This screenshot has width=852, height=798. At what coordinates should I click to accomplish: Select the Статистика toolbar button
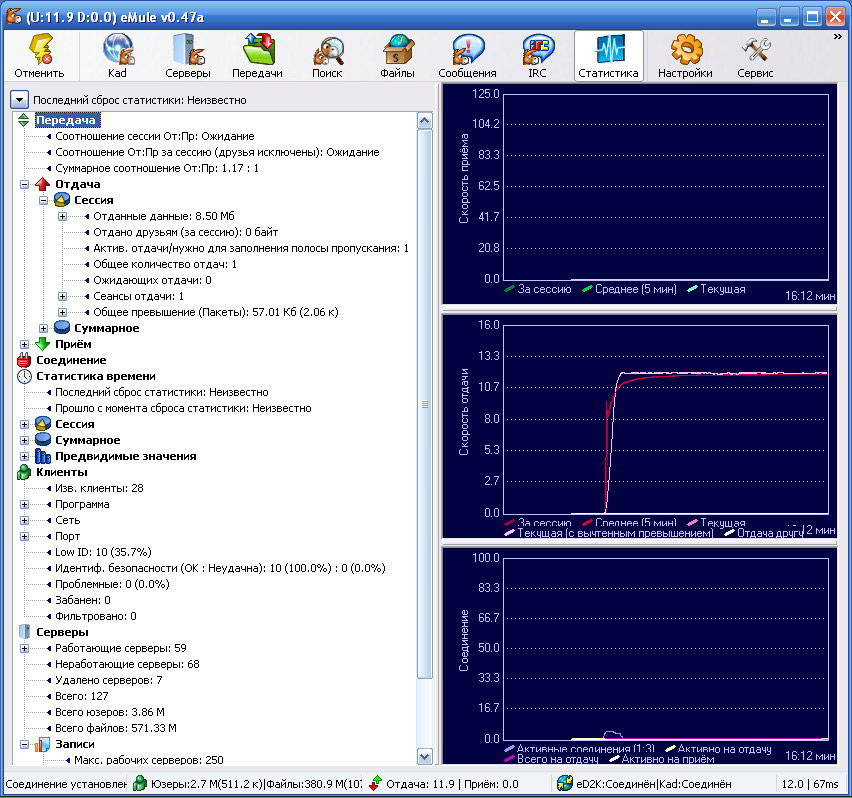609,56
